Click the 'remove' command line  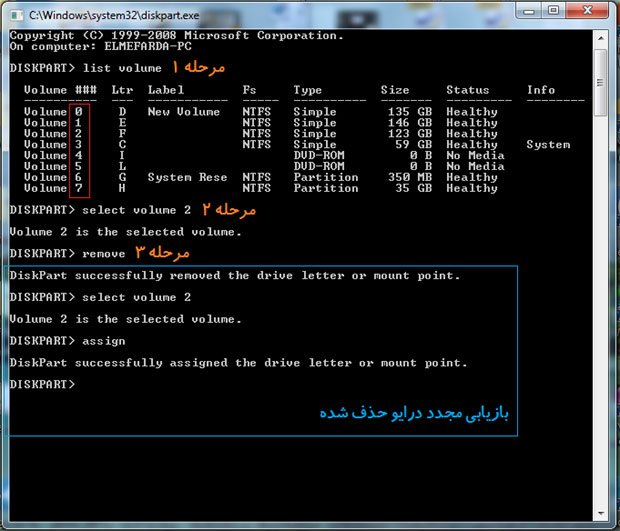pyautogui.click(x=67, y=253)
